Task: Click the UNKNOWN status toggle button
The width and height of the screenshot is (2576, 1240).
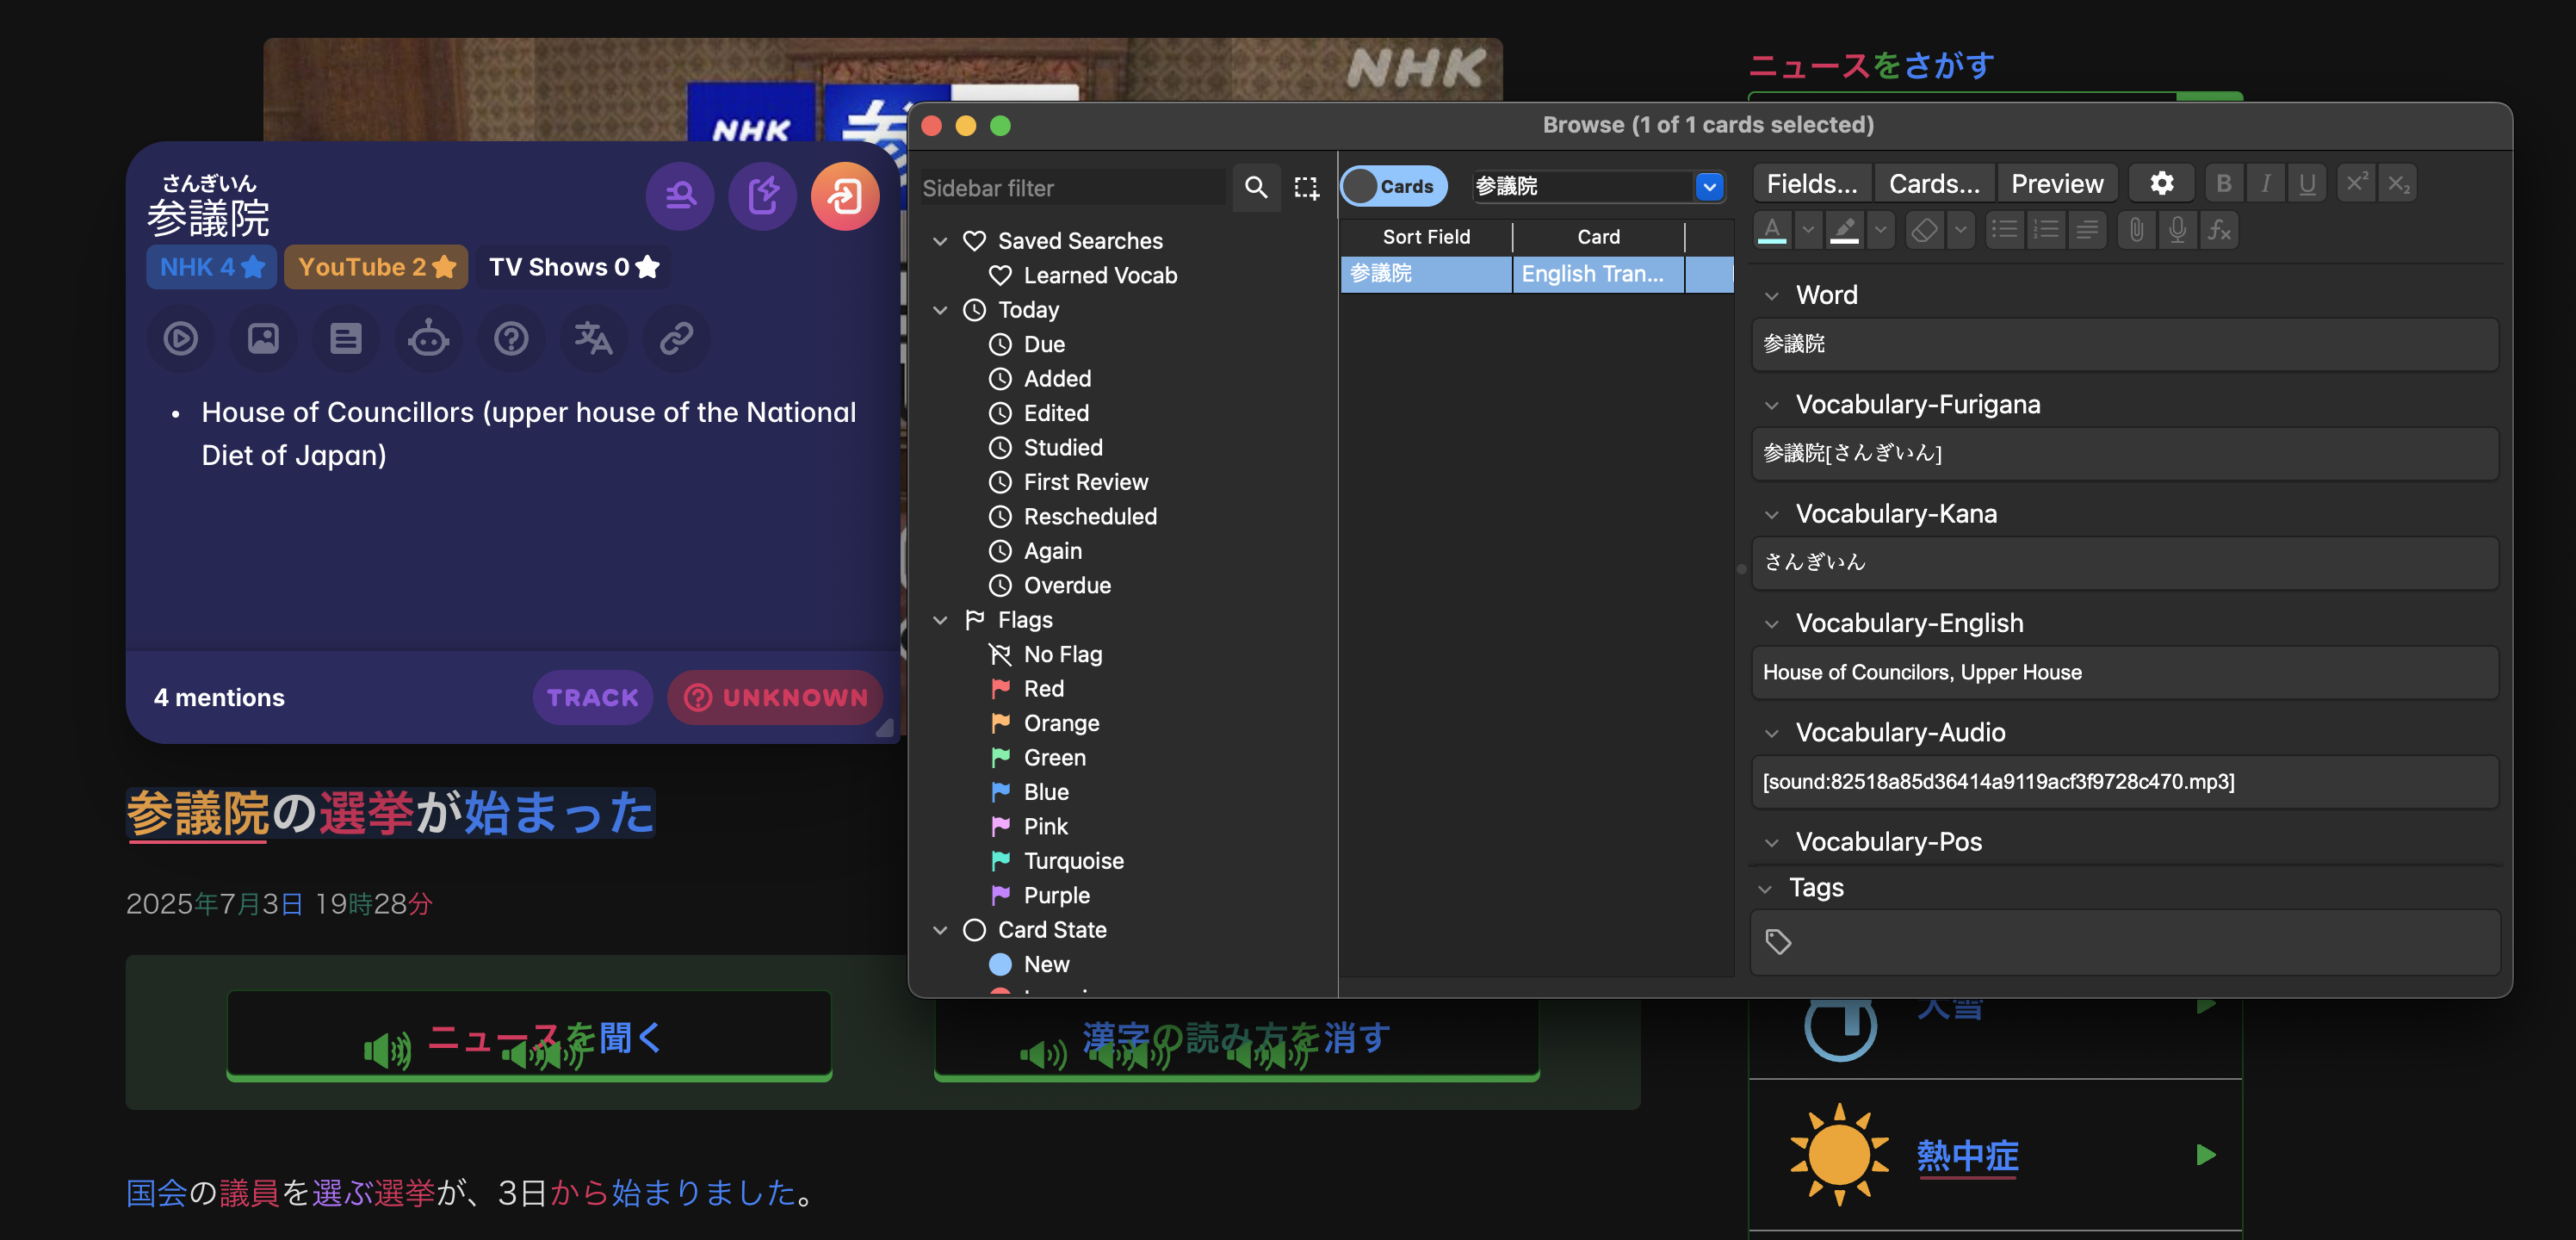Action: (x=775, y=698)
